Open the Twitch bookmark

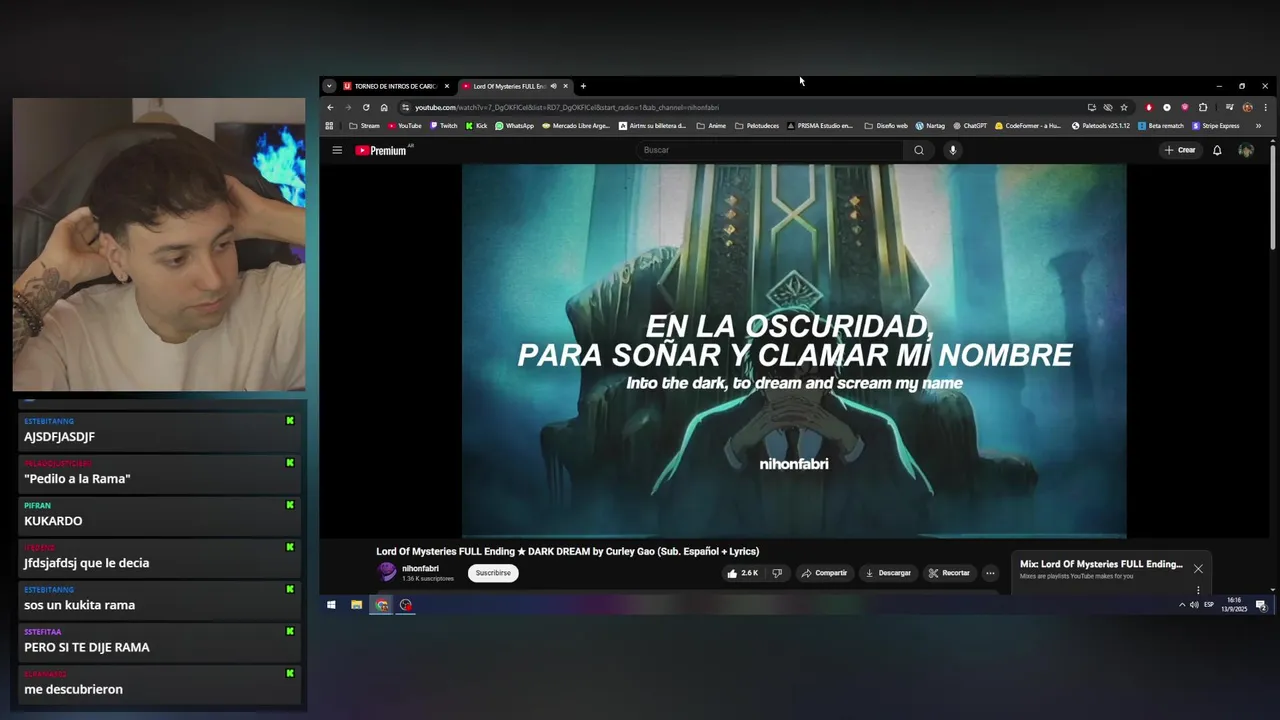pos(443,126)
